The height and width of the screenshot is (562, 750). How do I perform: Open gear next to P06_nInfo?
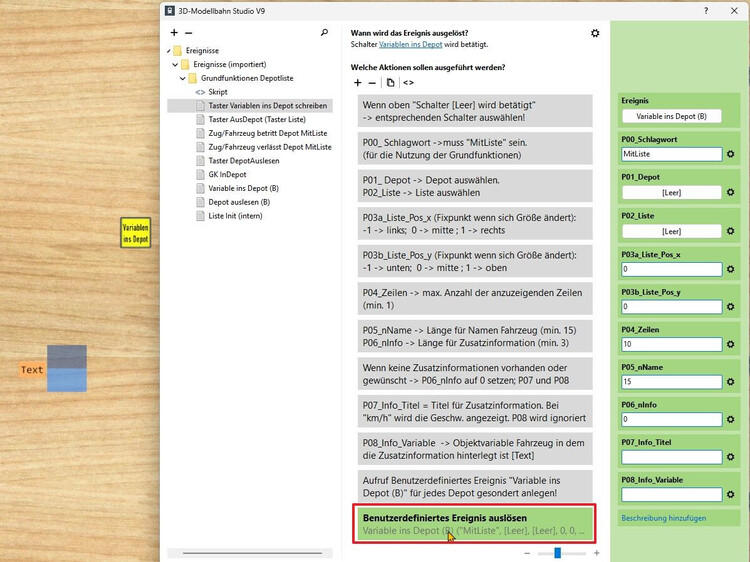[730, 419]
